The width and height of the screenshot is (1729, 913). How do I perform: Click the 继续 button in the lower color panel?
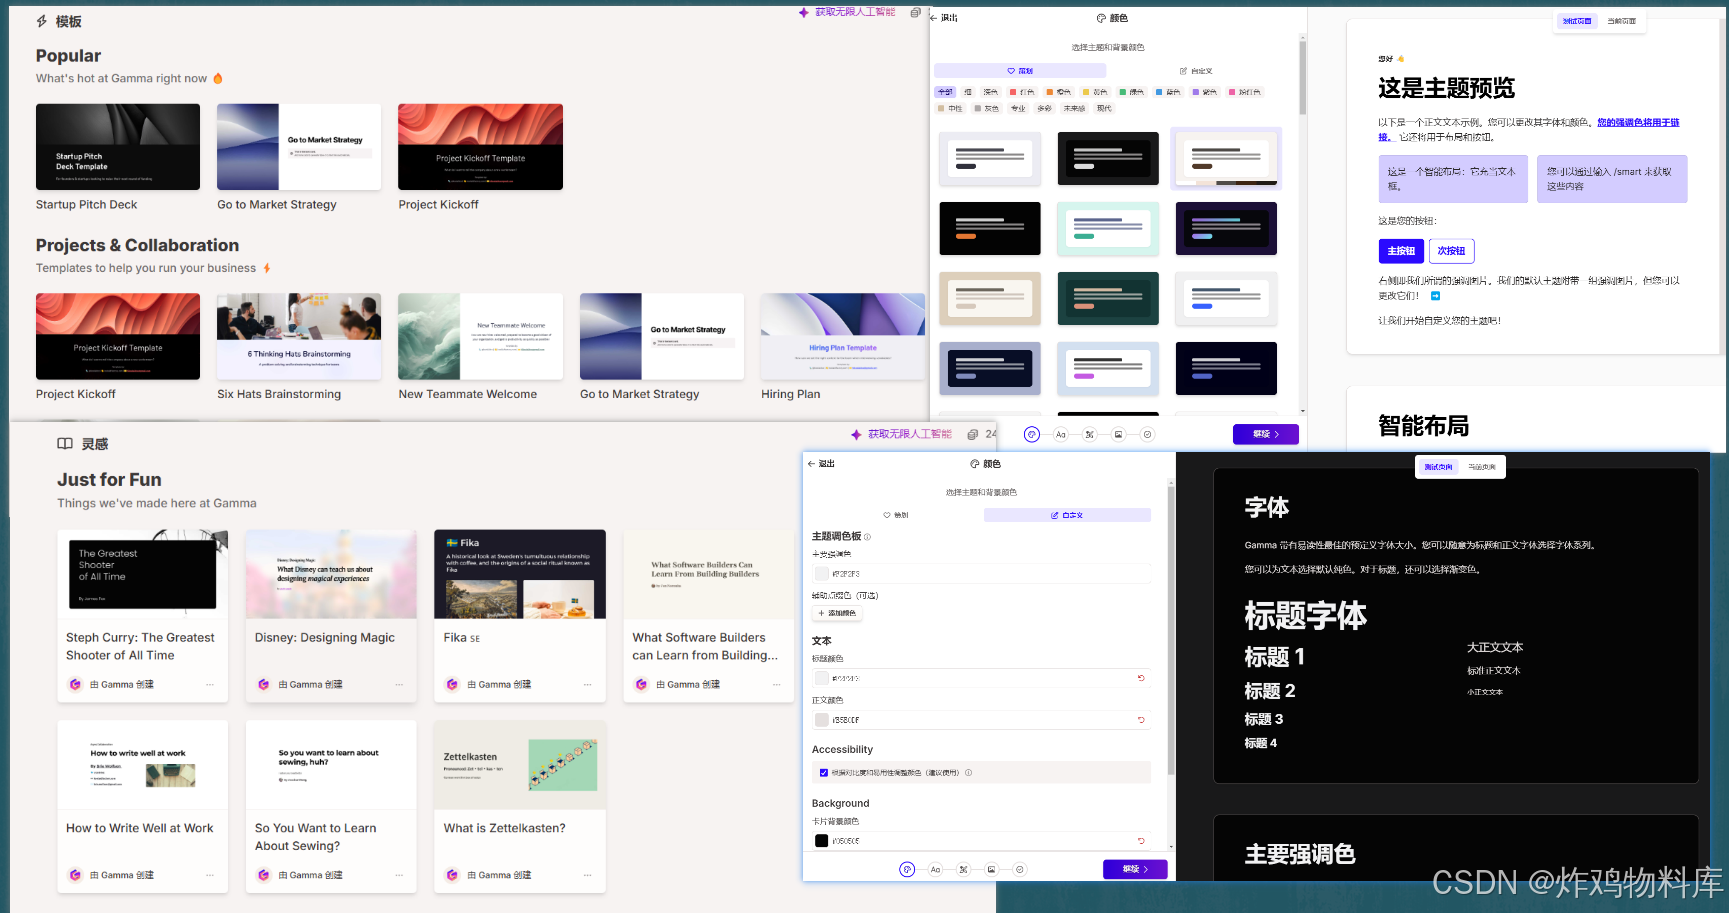[1135, 869]
